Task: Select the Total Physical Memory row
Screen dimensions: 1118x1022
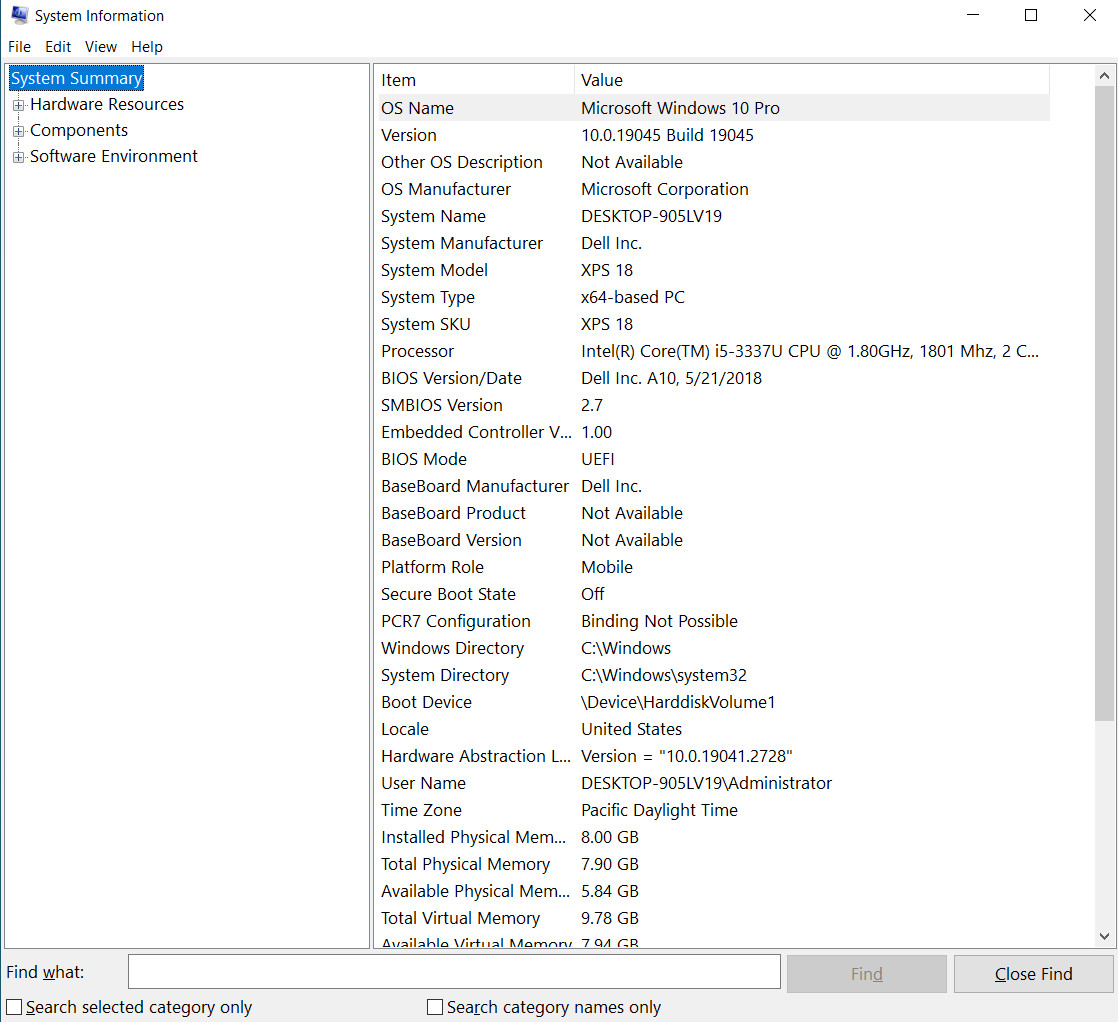Action: (x=714, y=865)
